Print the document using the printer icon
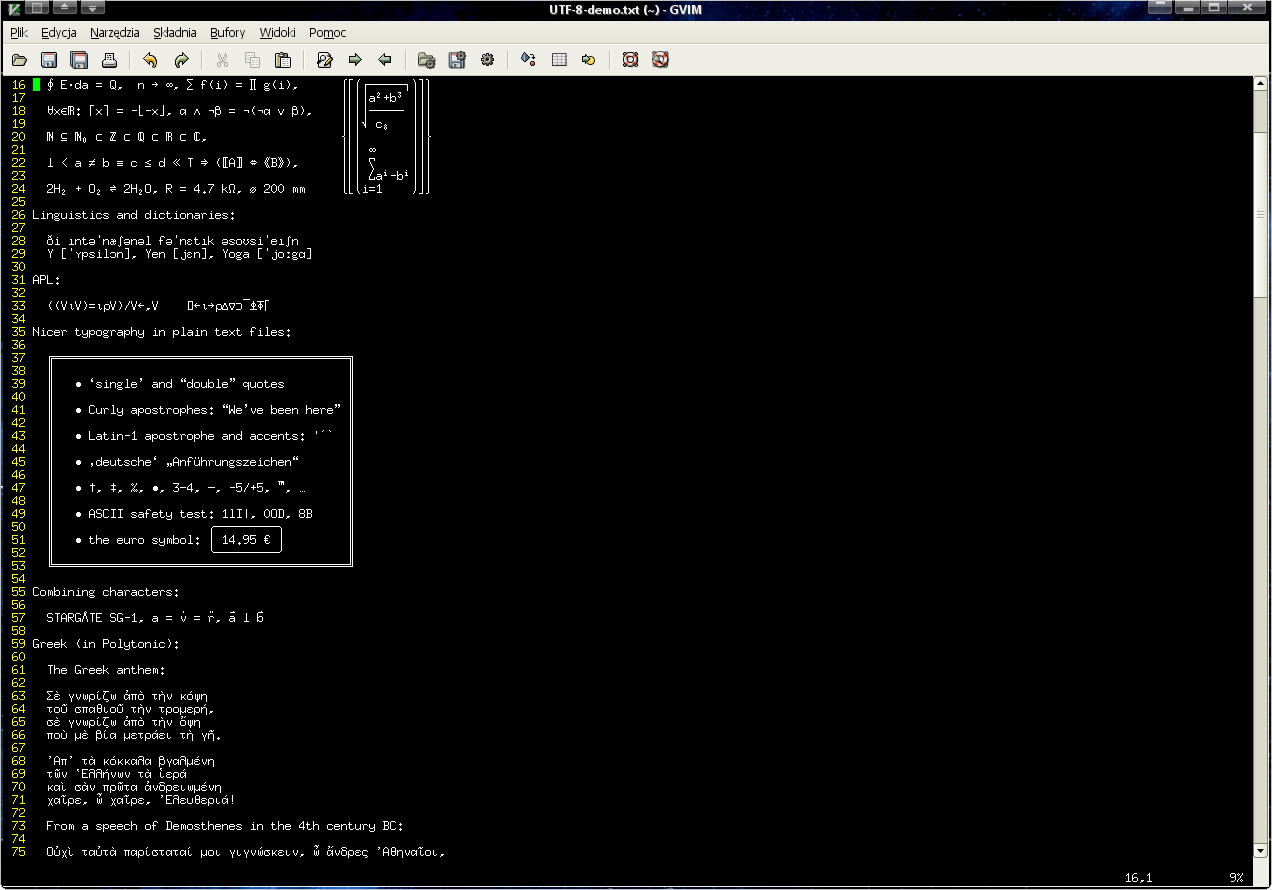 pos(109,59)
